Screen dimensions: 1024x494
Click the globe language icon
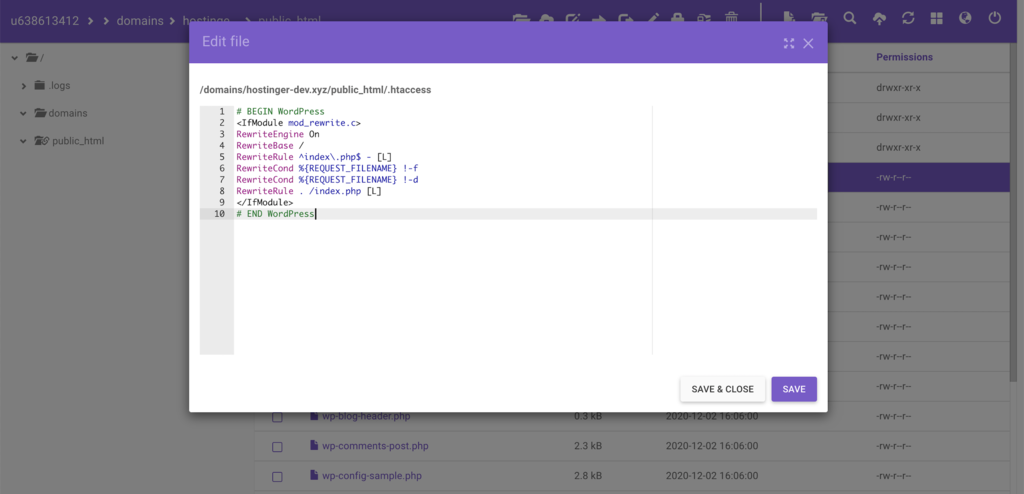[965, 18]
